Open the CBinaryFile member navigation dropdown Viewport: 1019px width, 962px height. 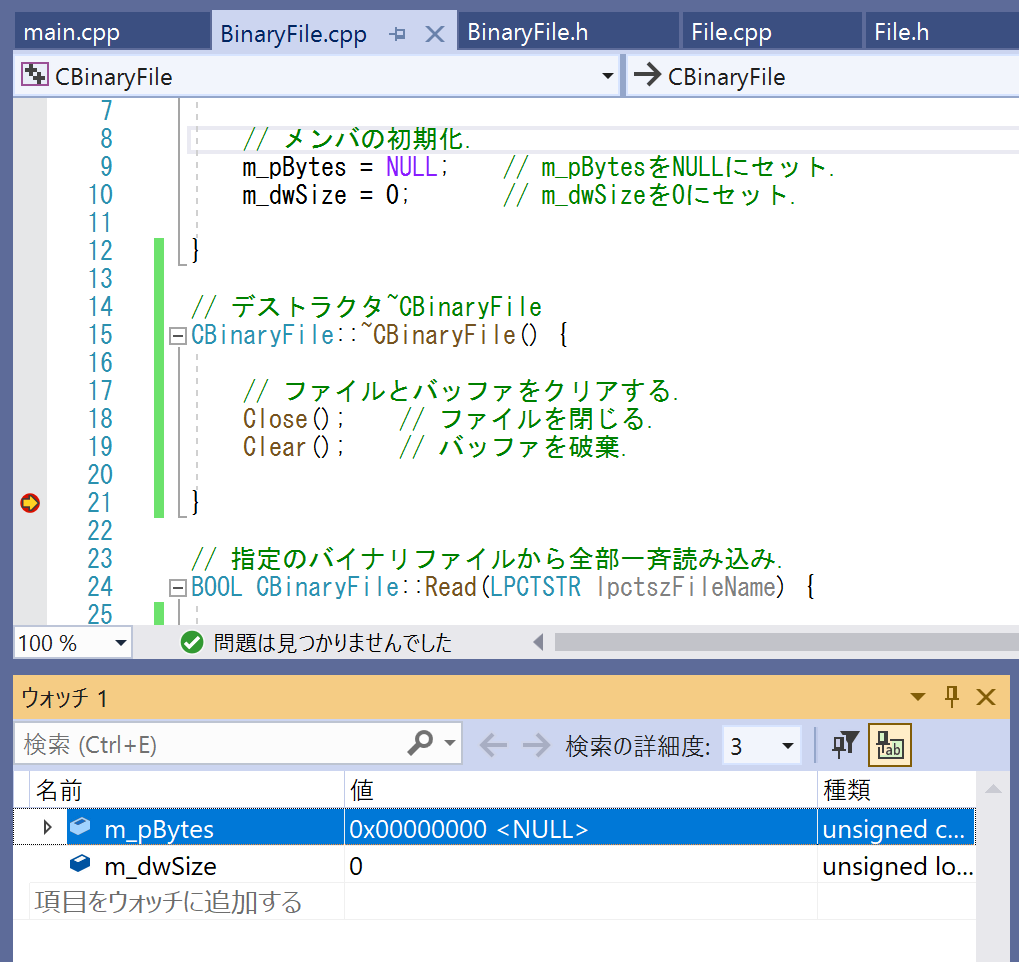pos(822,76)
